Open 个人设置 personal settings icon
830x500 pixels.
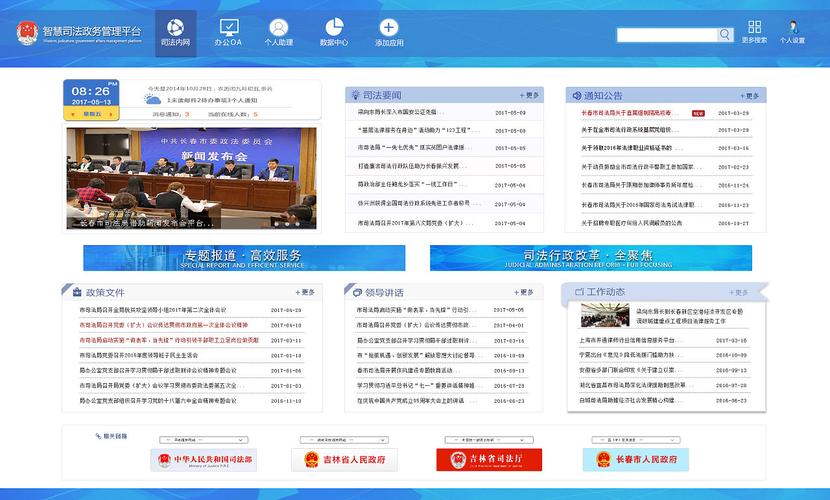click(x=792, y=28)
